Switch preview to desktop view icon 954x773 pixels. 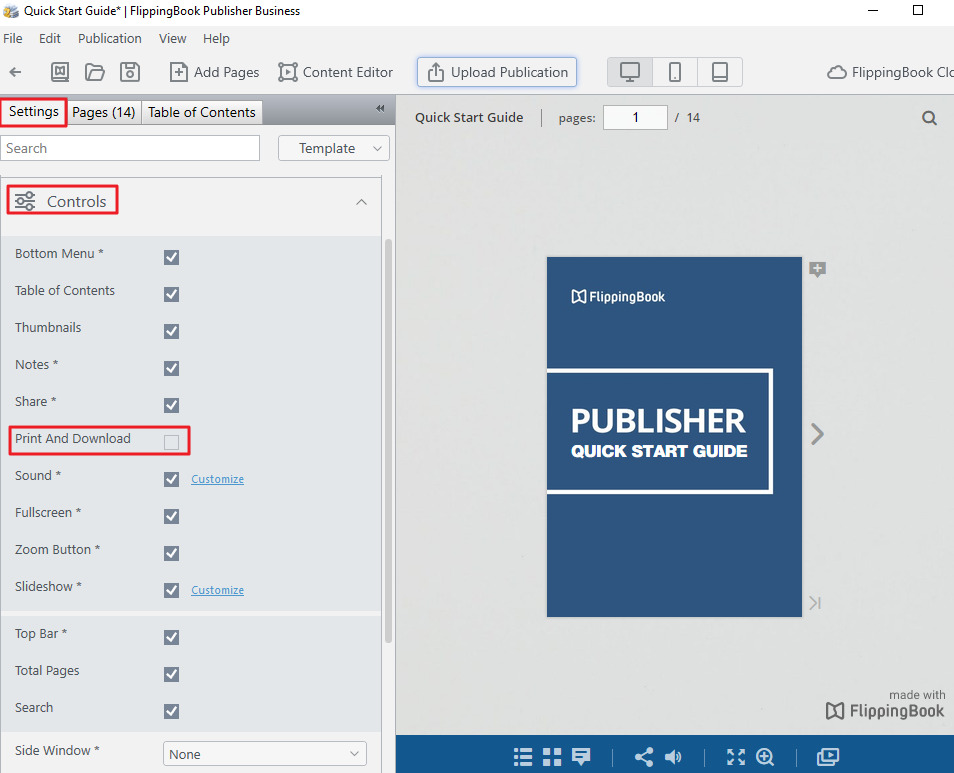pyautogui.click(x=630, y=72)
